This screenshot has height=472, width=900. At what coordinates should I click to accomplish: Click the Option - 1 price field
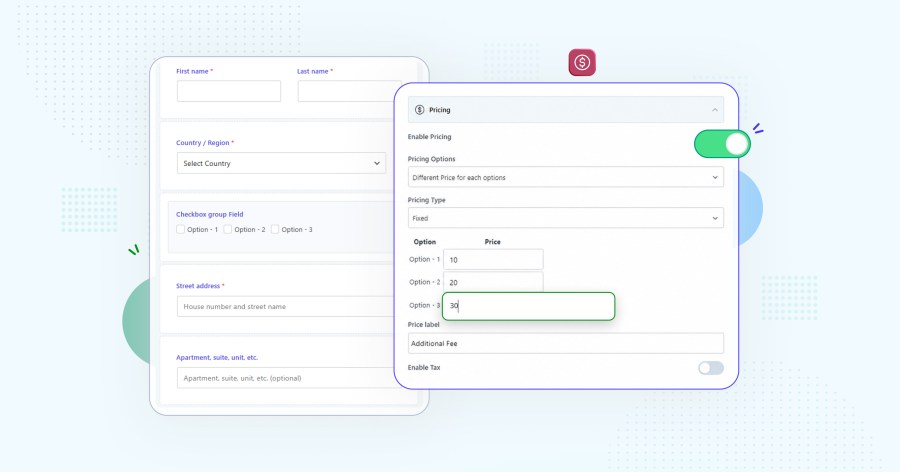tap(493, 260)
